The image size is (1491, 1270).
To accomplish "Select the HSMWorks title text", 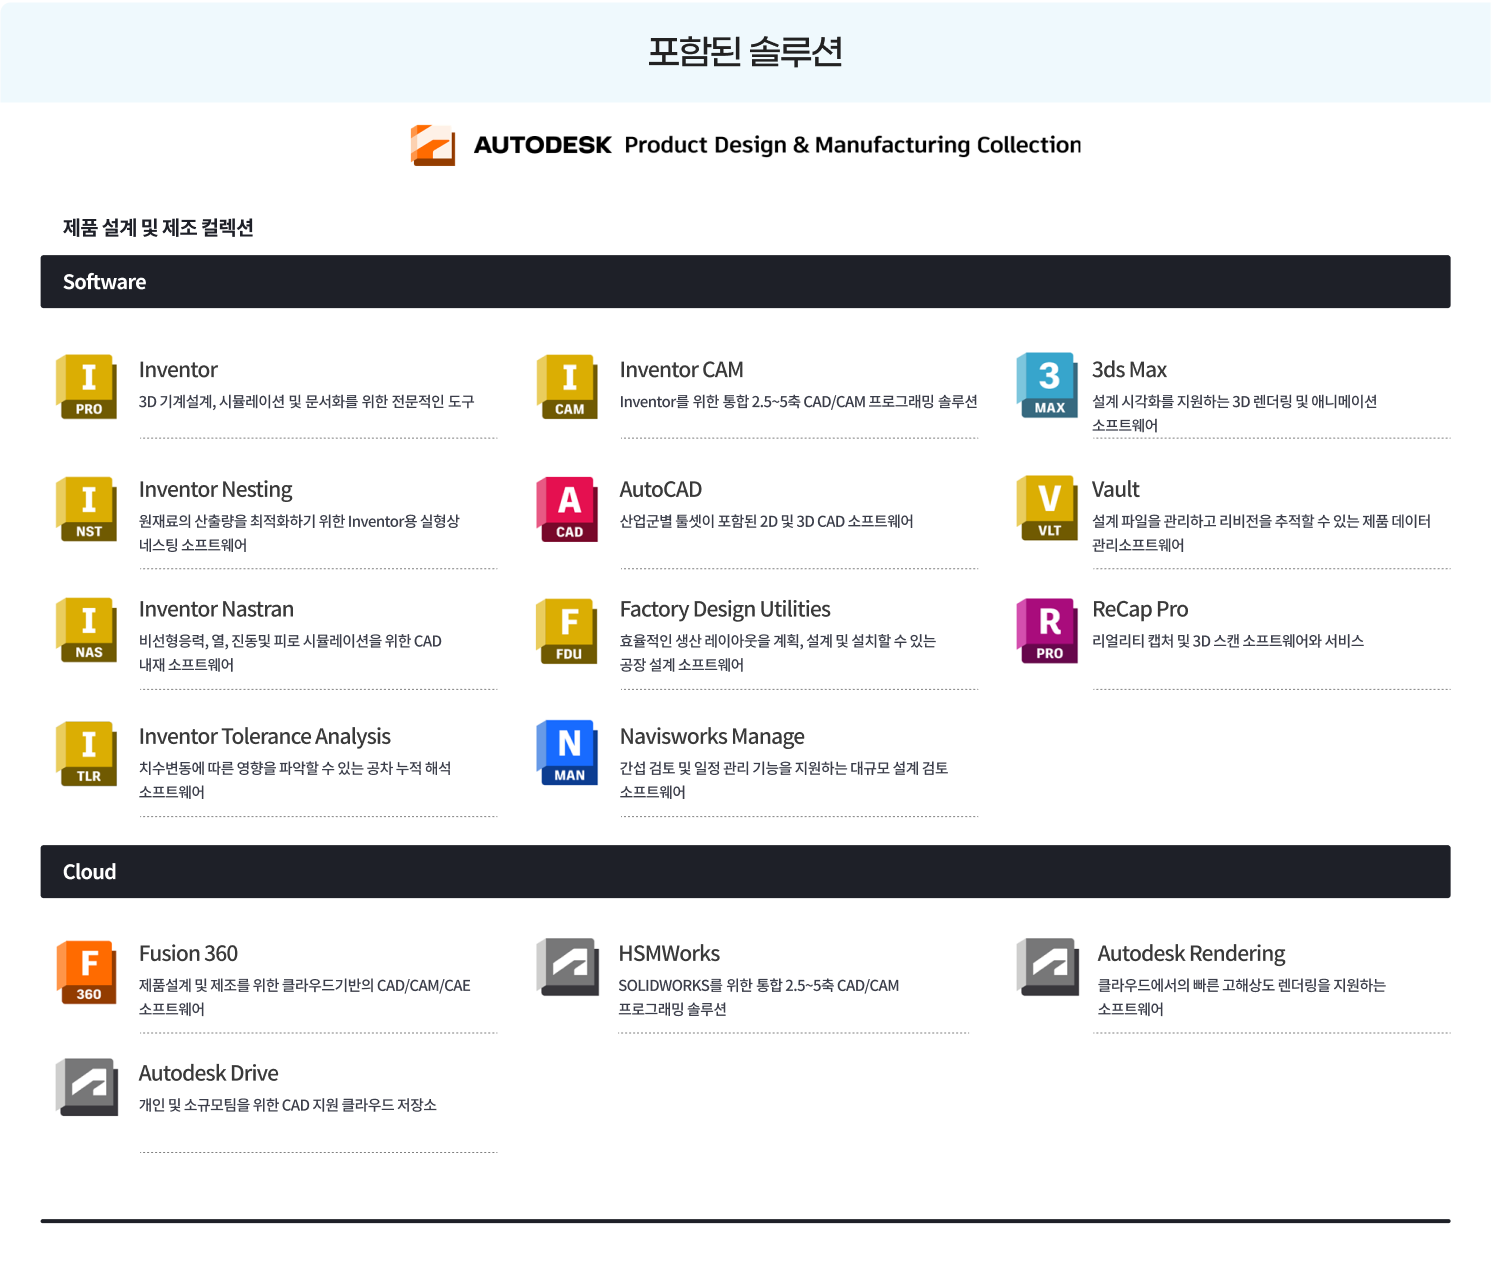I will pyautogui.click(x=669, y=954).
